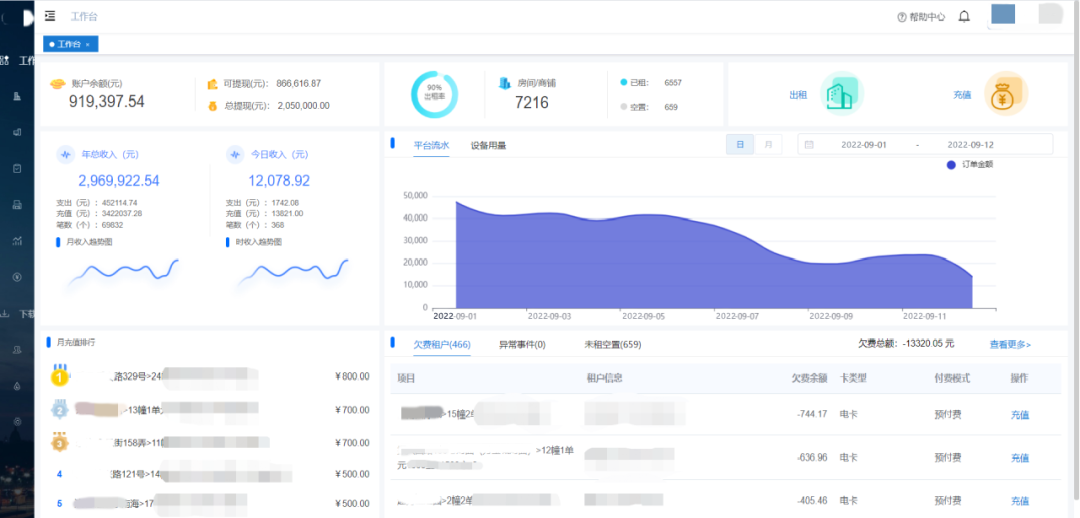Click 查看更多 link
The height and width of the screenshot is (518, 1080).
click(x=1010, y=345)
